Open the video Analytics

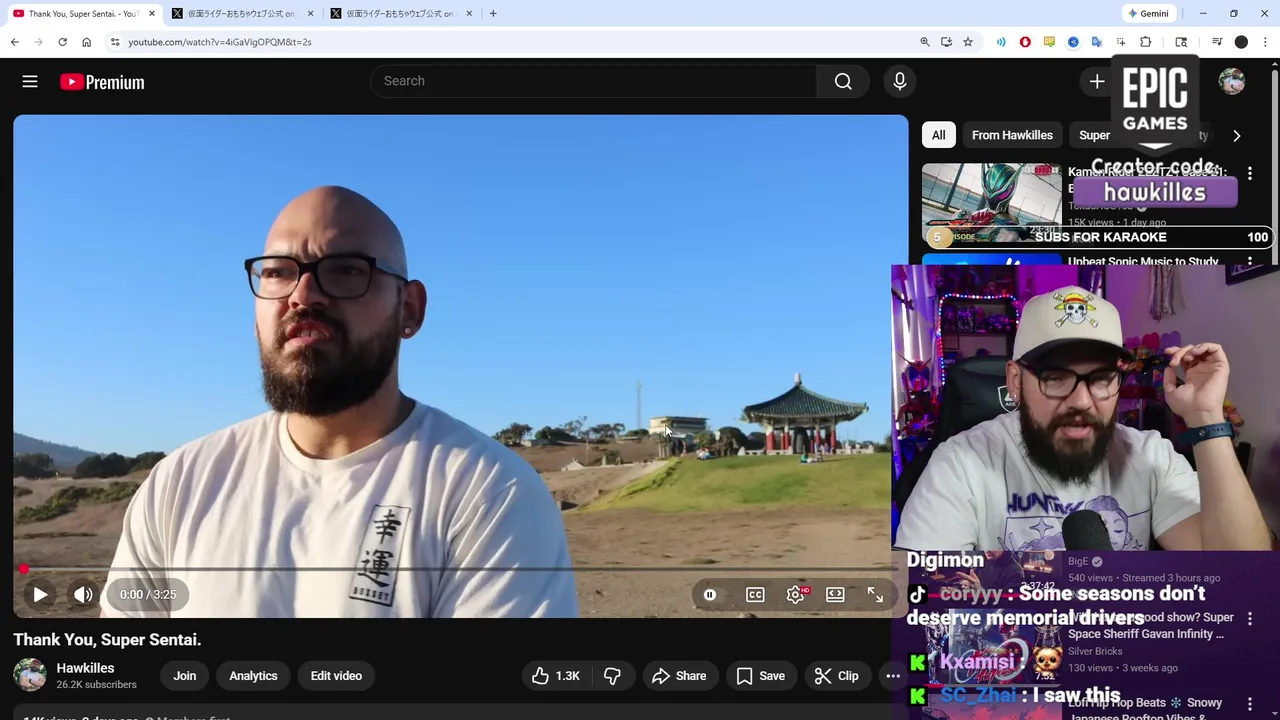pos(253,676)
